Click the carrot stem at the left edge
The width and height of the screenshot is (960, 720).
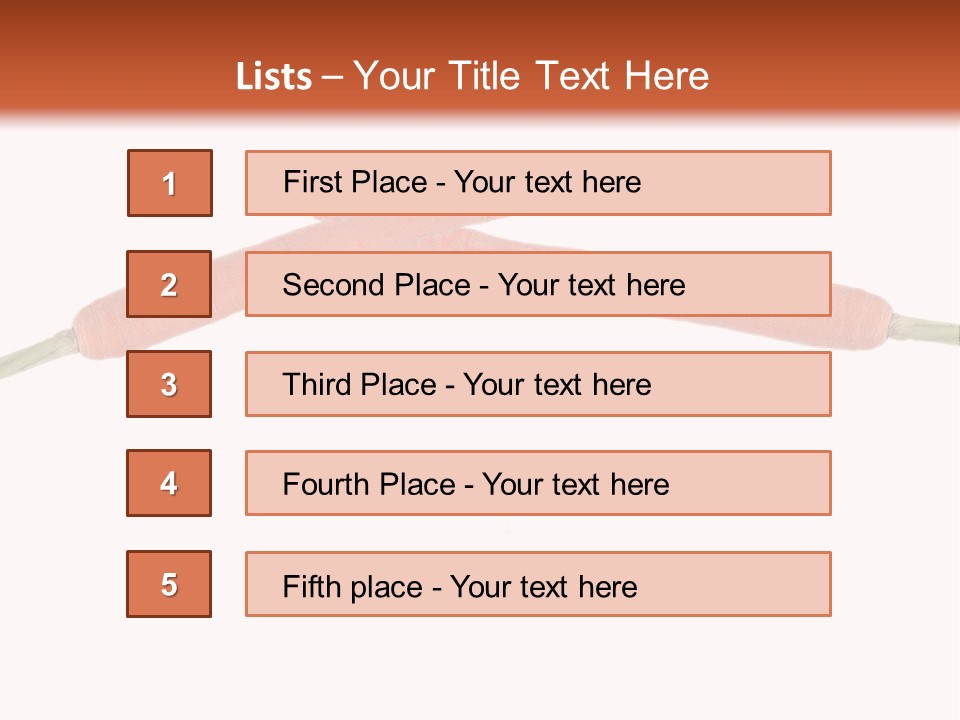35,350
